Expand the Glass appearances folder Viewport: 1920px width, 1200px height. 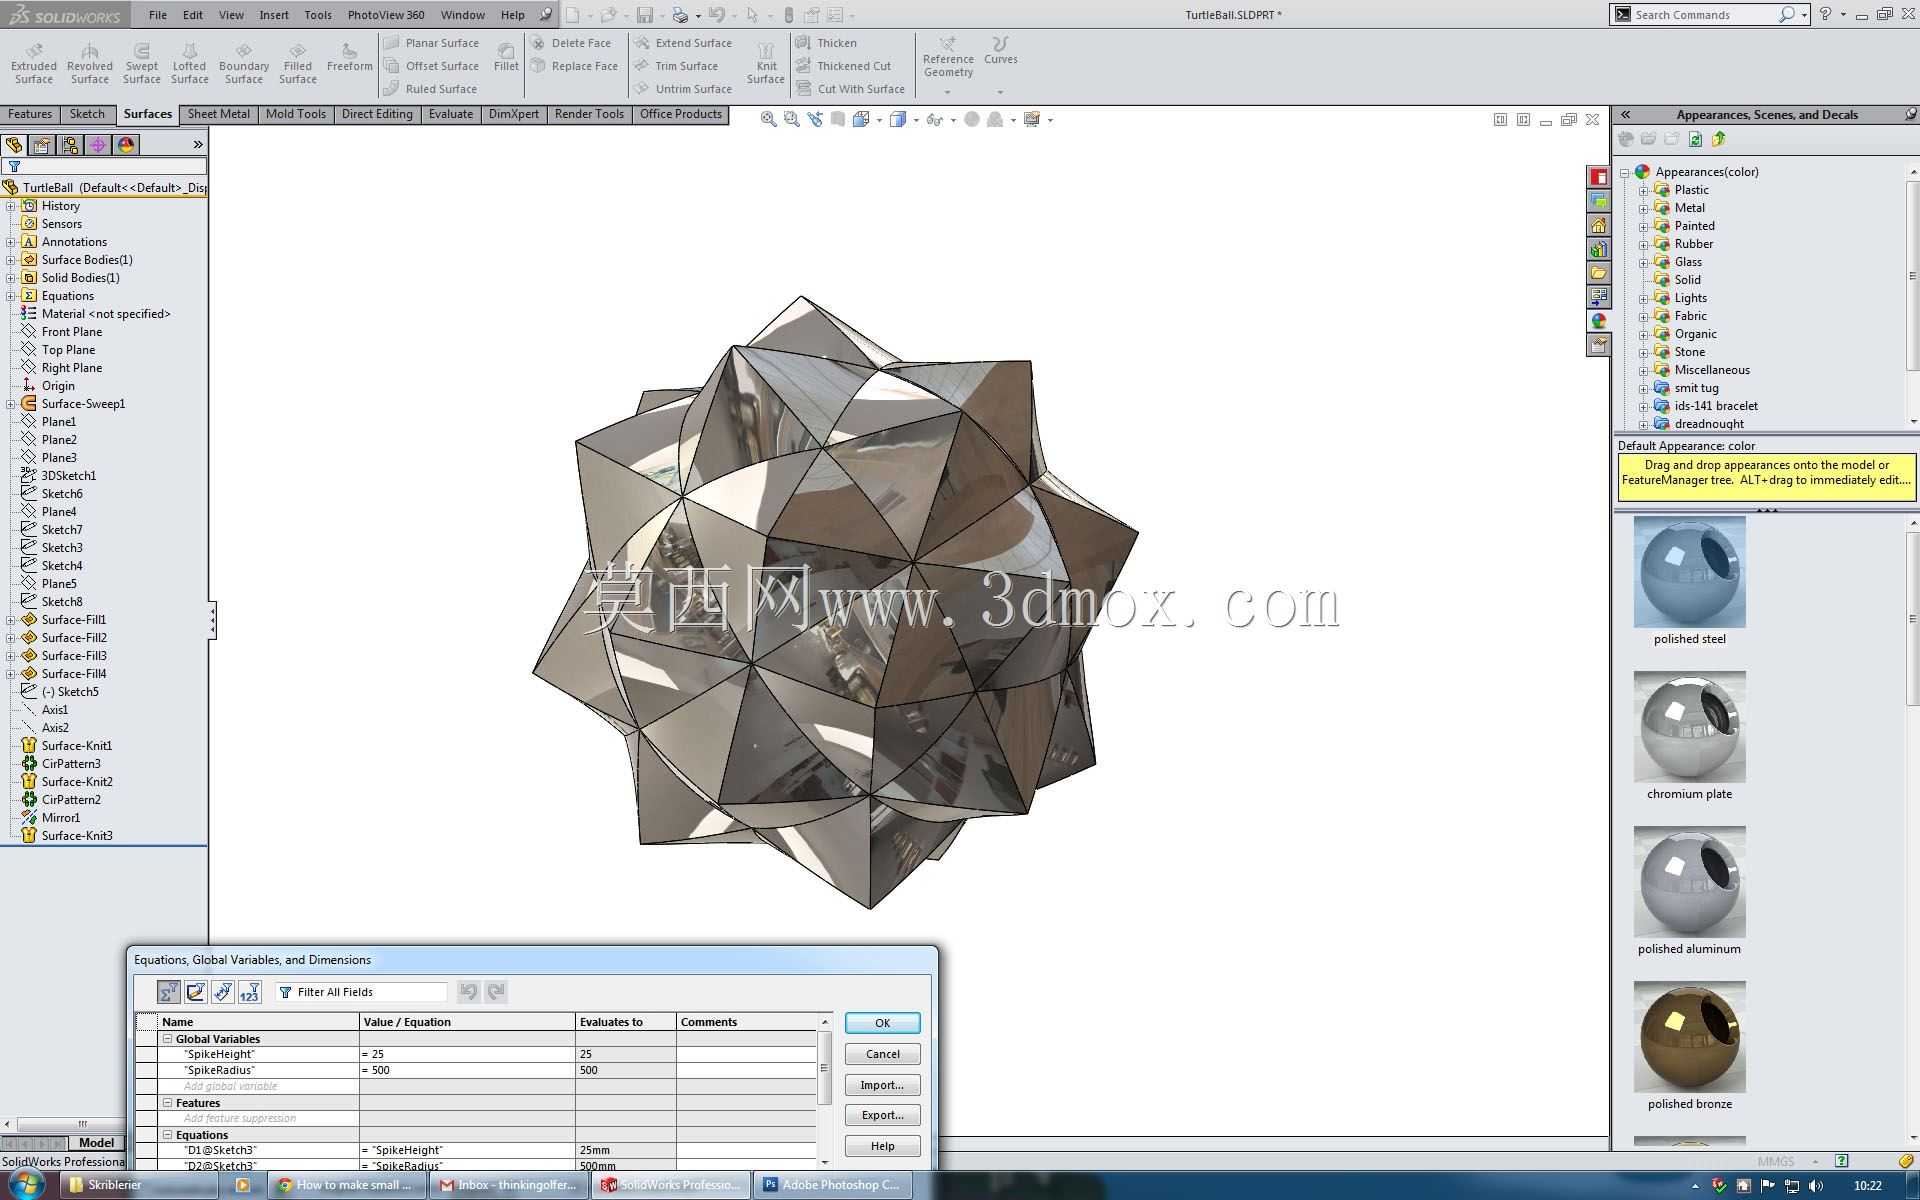(x=1643, y=262)
